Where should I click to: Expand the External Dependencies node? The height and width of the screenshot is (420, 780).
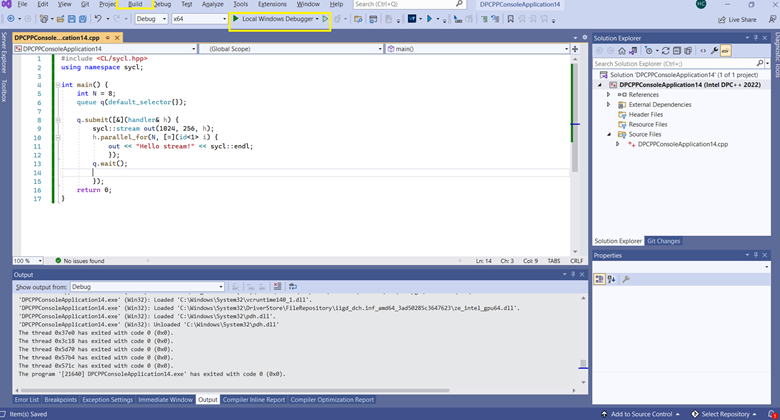(x=608, y=105)
